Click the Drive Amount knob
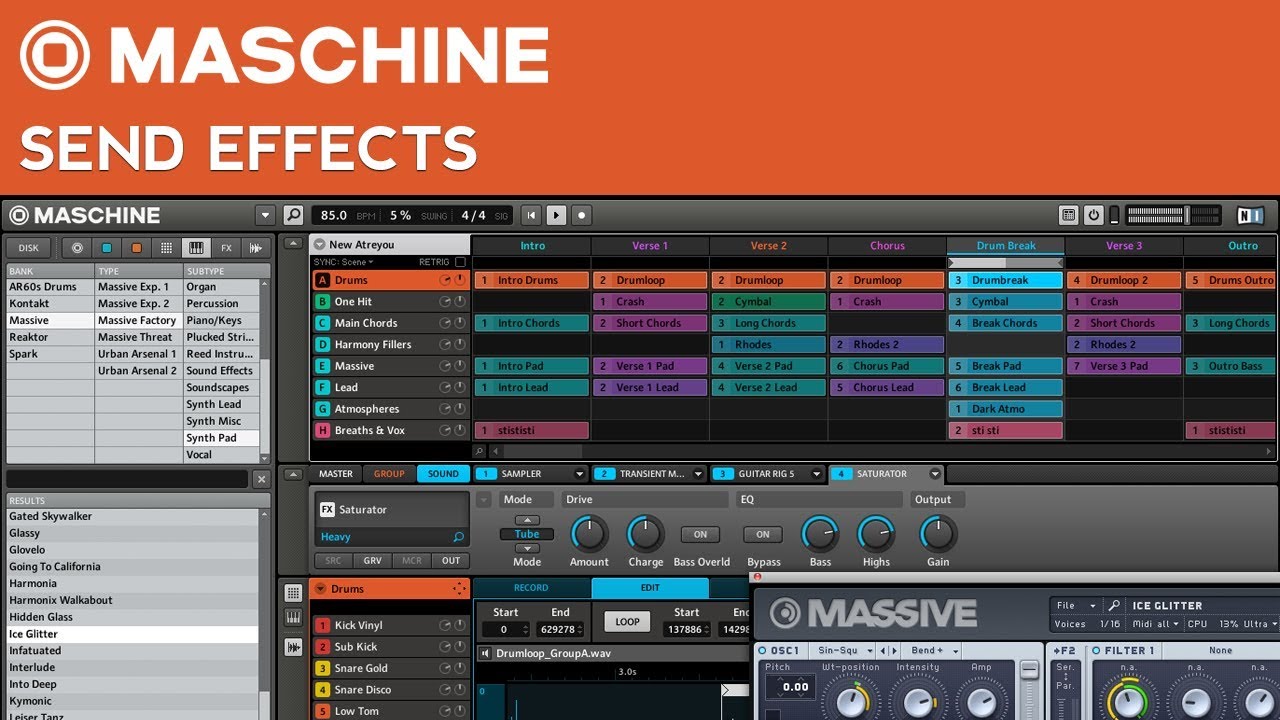The width and height of the screenshot is (1280, 720). (589, 534)
